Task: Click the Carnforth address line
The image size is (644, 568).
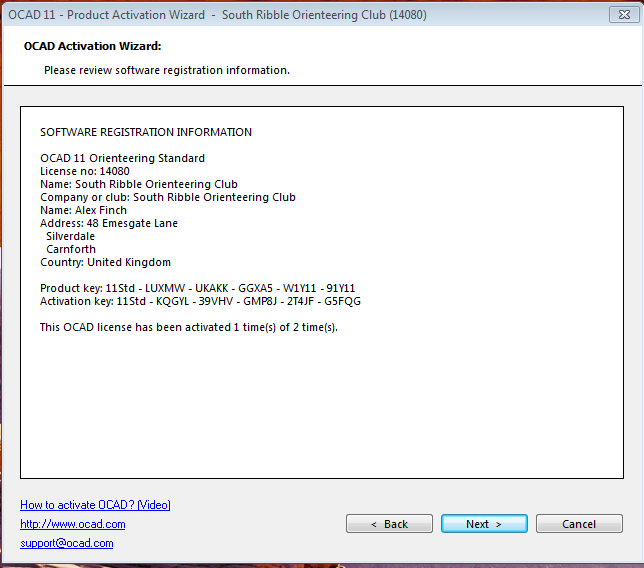Action: click(71, 249)
